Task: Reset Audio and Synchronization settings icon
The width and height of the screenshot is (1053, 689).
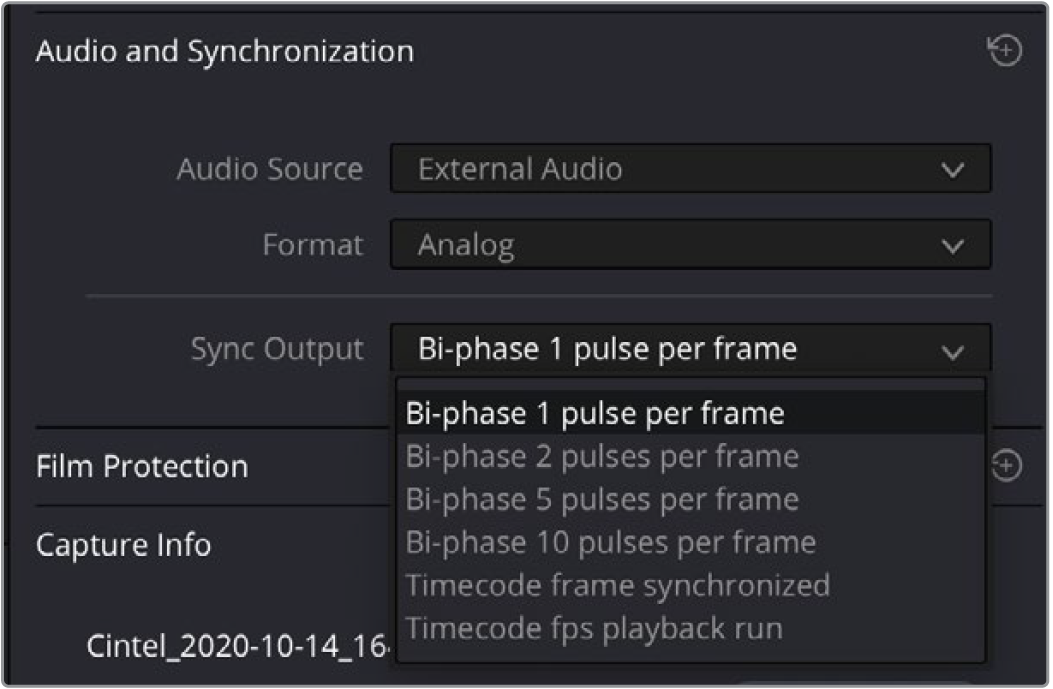Action: (x=1005, y=50)
